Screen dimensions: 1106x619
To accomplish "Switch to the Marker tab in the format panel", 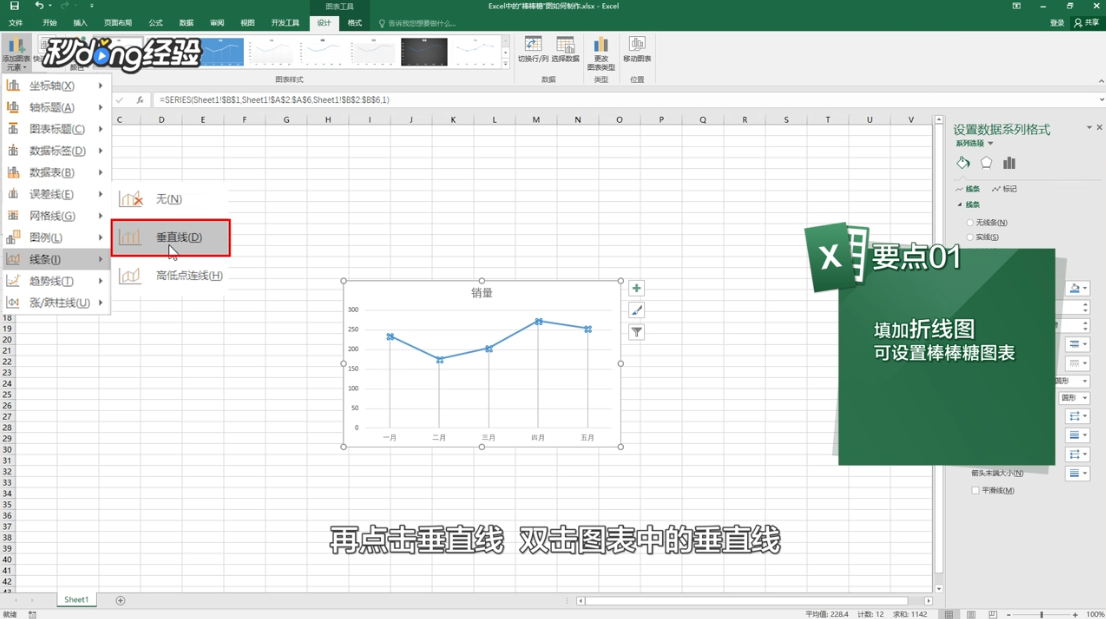I will [1004, 189].
